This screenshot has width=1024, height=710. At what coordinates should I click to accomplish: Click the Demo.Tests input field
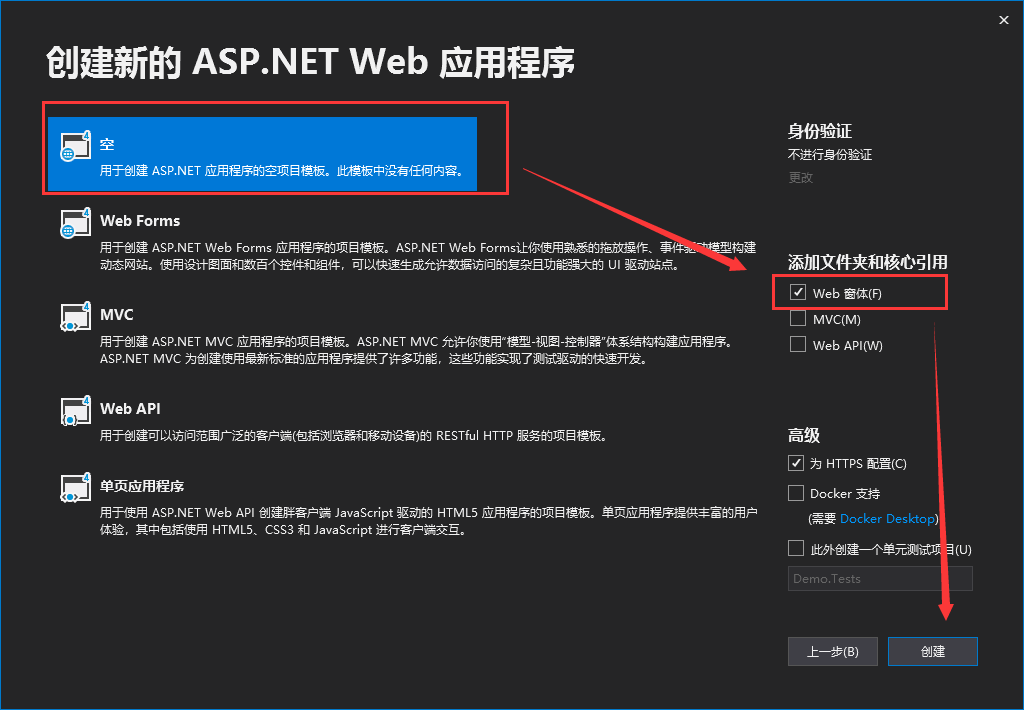pyautogui.click(x=880, y=579)
